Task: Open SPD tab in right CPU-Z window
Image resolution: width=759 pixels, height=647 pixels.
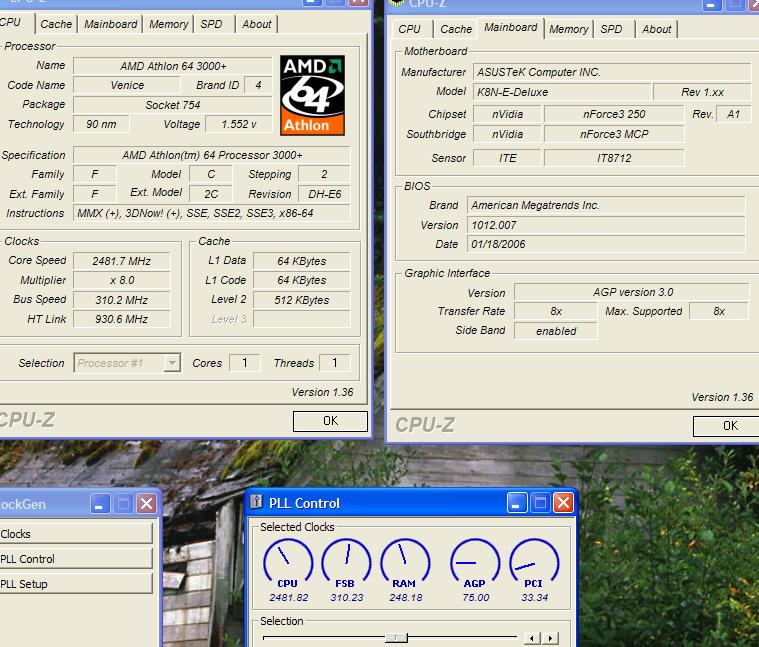Action: 611,29
